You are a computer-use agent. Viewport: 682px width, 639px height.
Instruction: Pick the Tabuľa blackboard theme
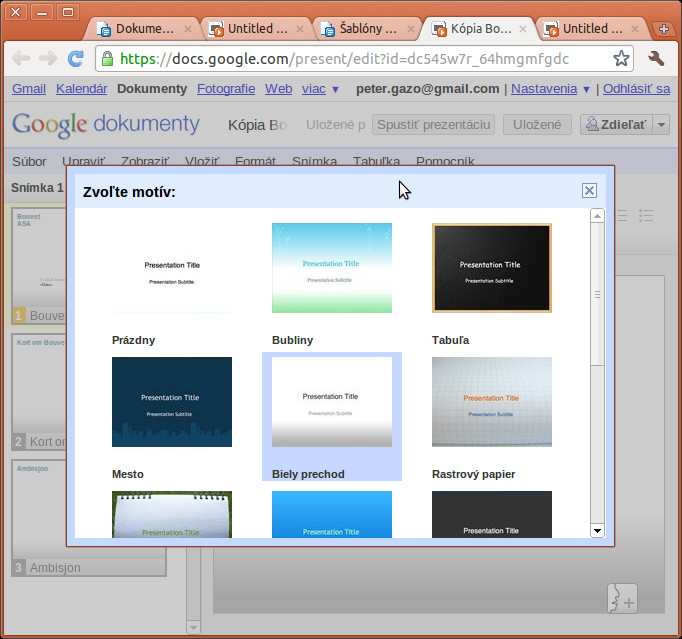492,268
